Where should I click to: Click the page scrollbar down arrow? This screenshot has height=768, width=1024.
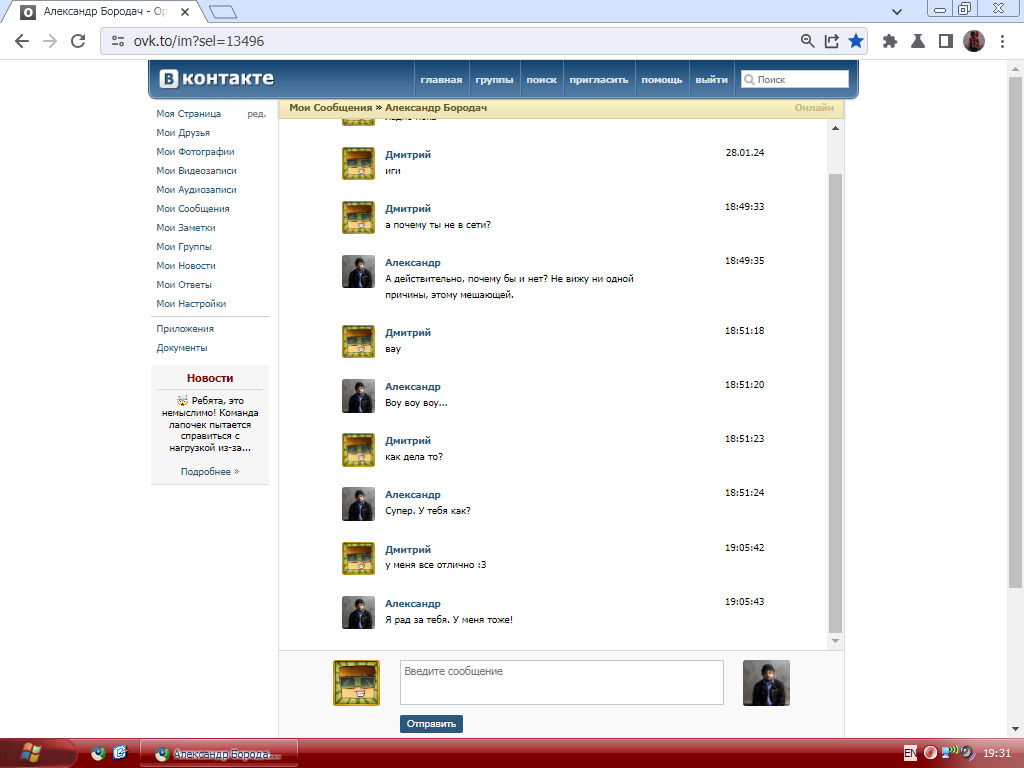[x=1015, y=729]
